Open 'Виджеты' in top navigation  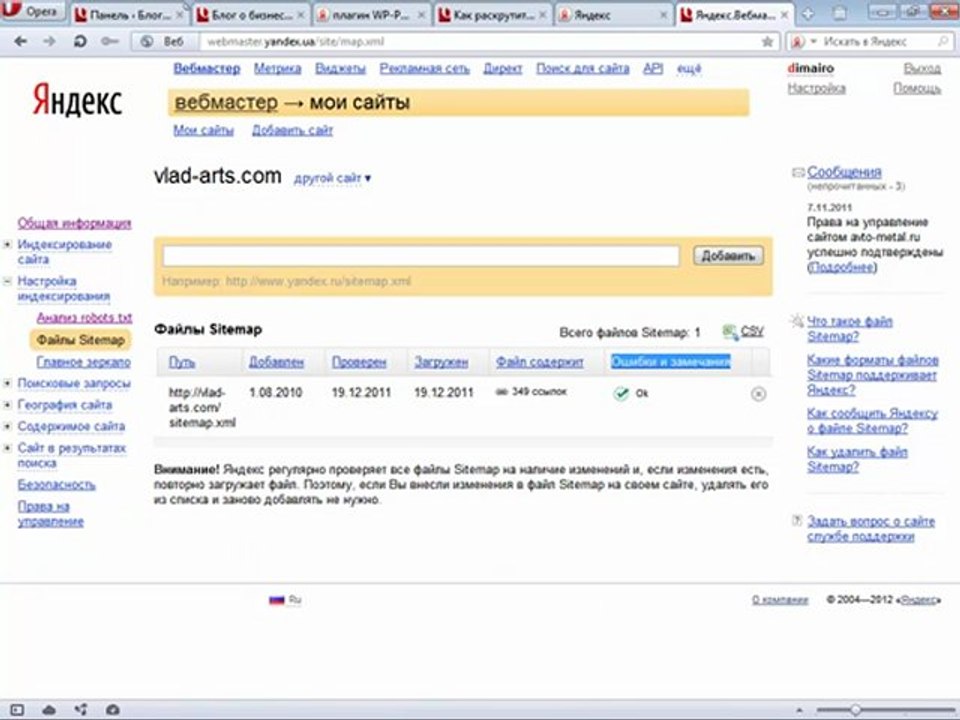click(x=340, y=69)
